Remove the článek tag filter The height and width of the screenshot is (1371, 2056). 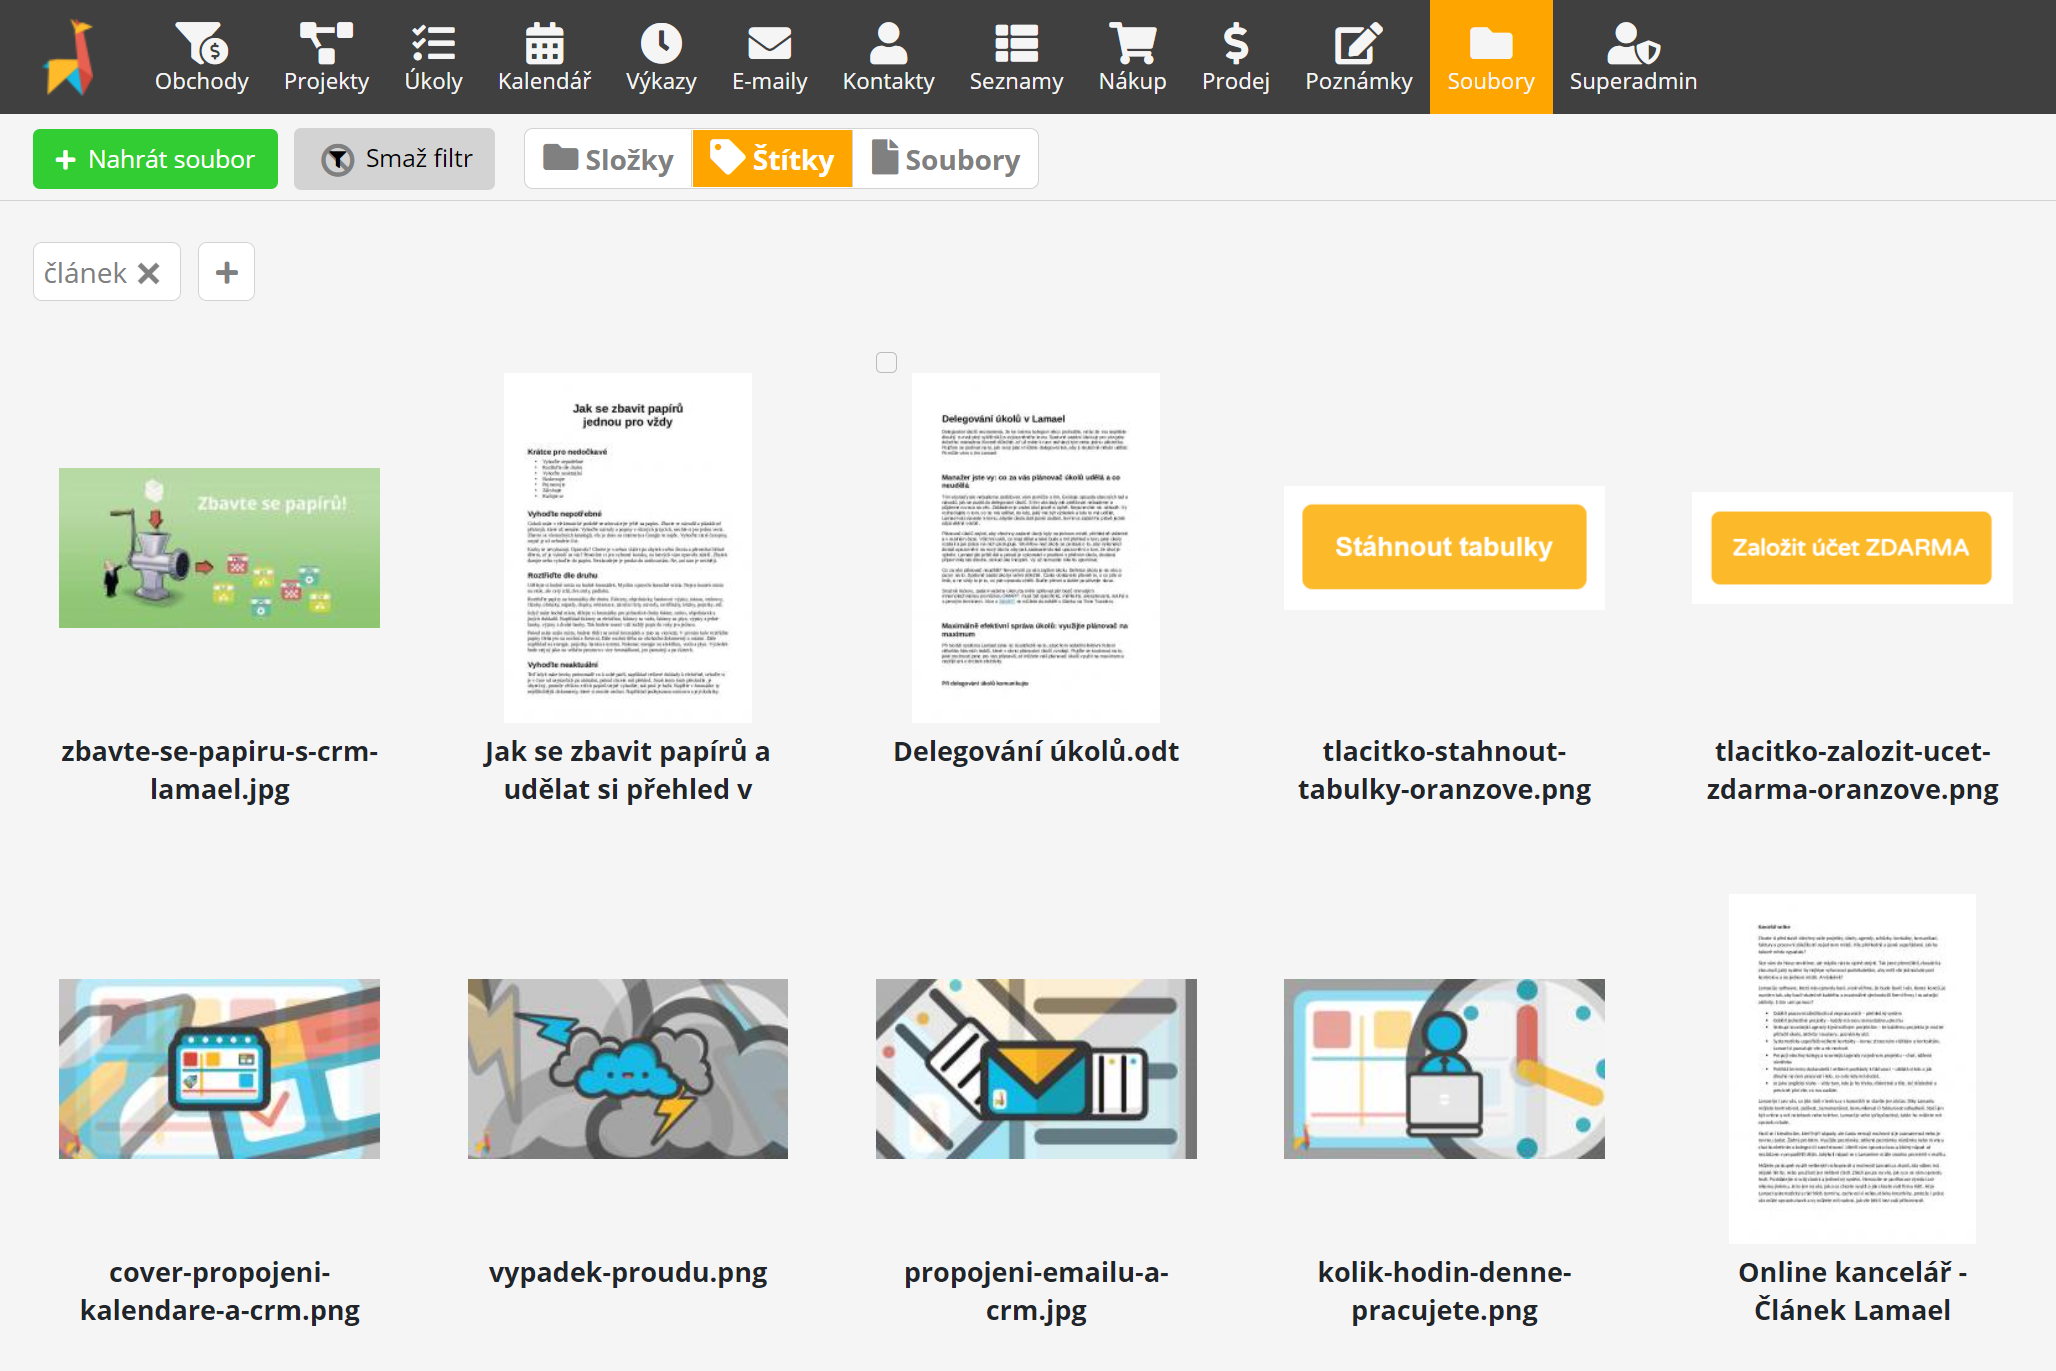point(149,273)
